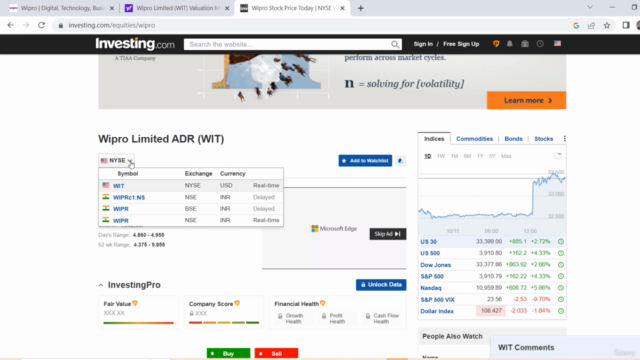Viewport: 640px width, 360px height.
Task: Reload the page with refresh icon
Action: [x=42, y=25]
